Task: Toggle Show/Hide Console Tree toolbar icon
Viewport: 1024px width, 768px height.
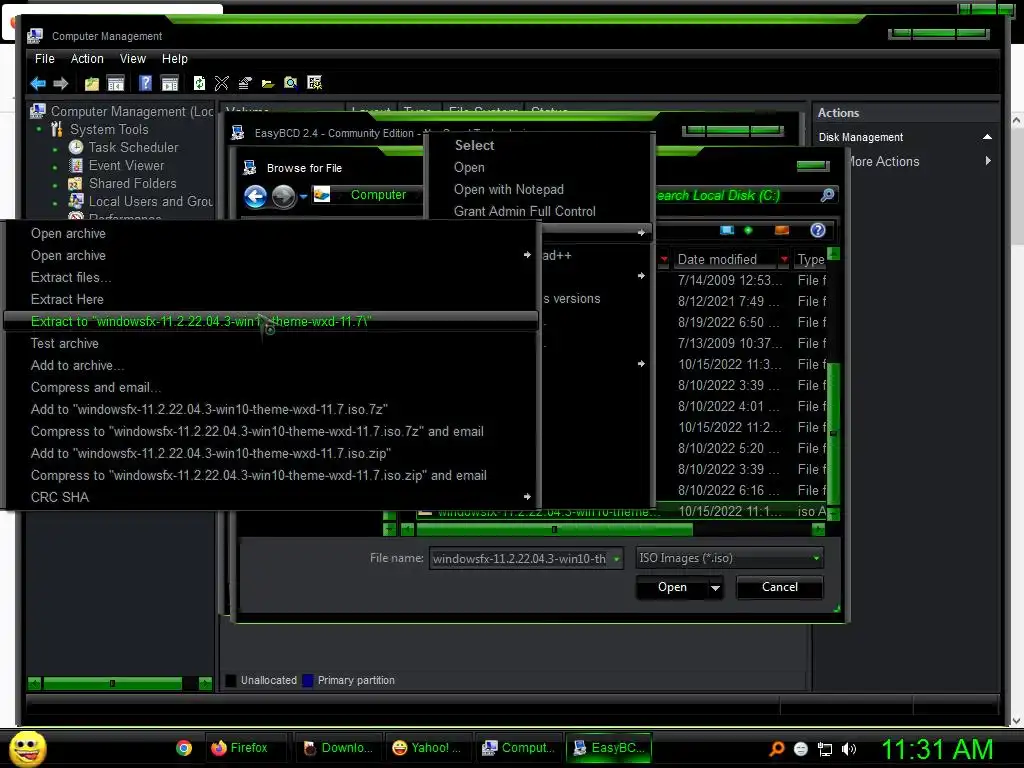Action: (x=116, y=84)
